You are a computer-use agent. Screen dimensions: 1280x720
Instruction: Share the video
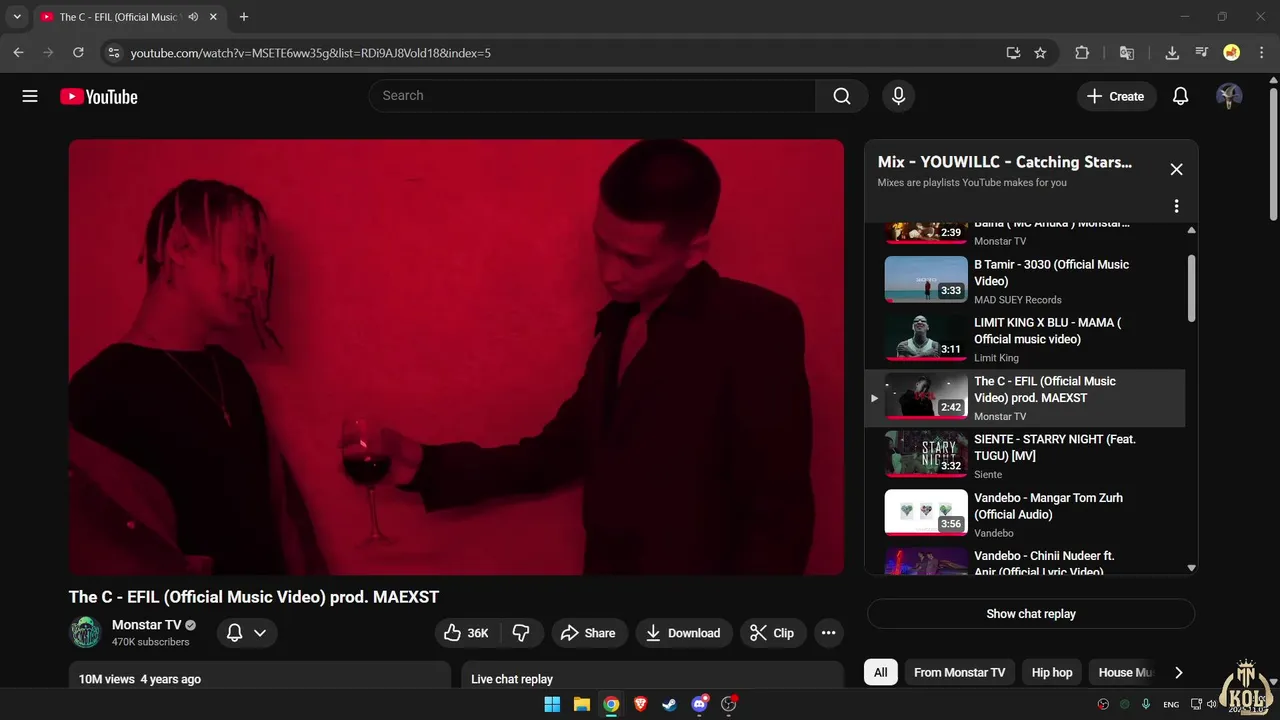588,633
